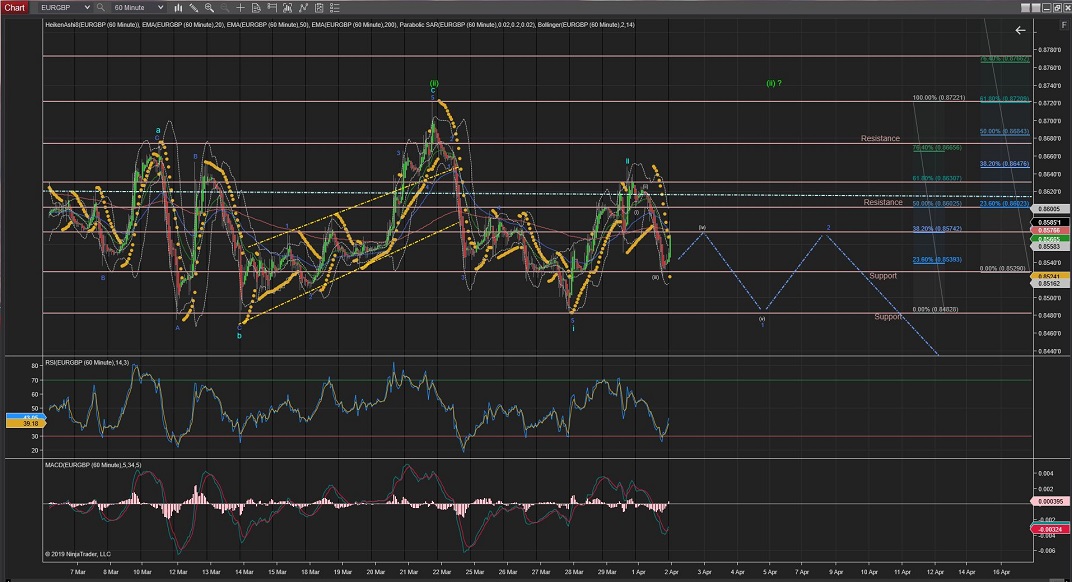Image resolution: width=1072 pixels, height=582 pixels.
Task: Open the 60 Minute interval selector dropdown
Action: [138, 8]
